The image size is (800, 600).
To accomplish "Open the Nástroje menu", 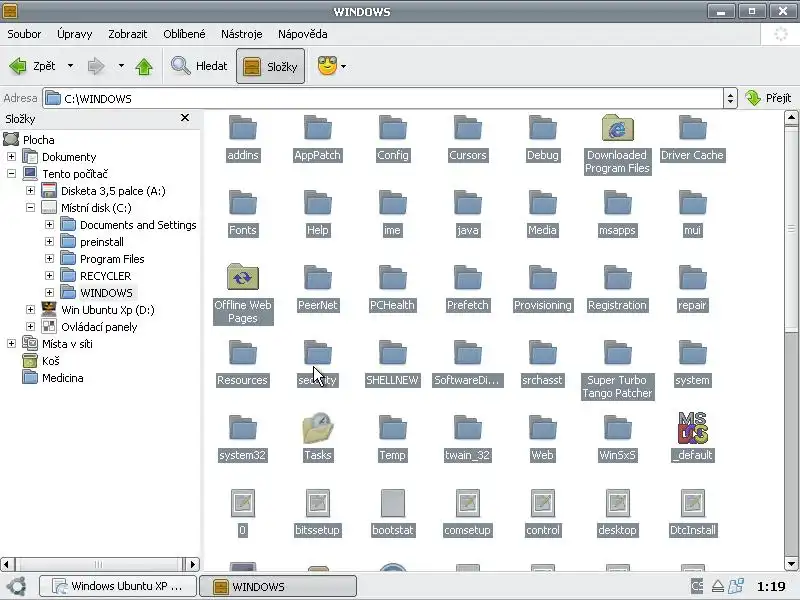I will pos(241,34).
